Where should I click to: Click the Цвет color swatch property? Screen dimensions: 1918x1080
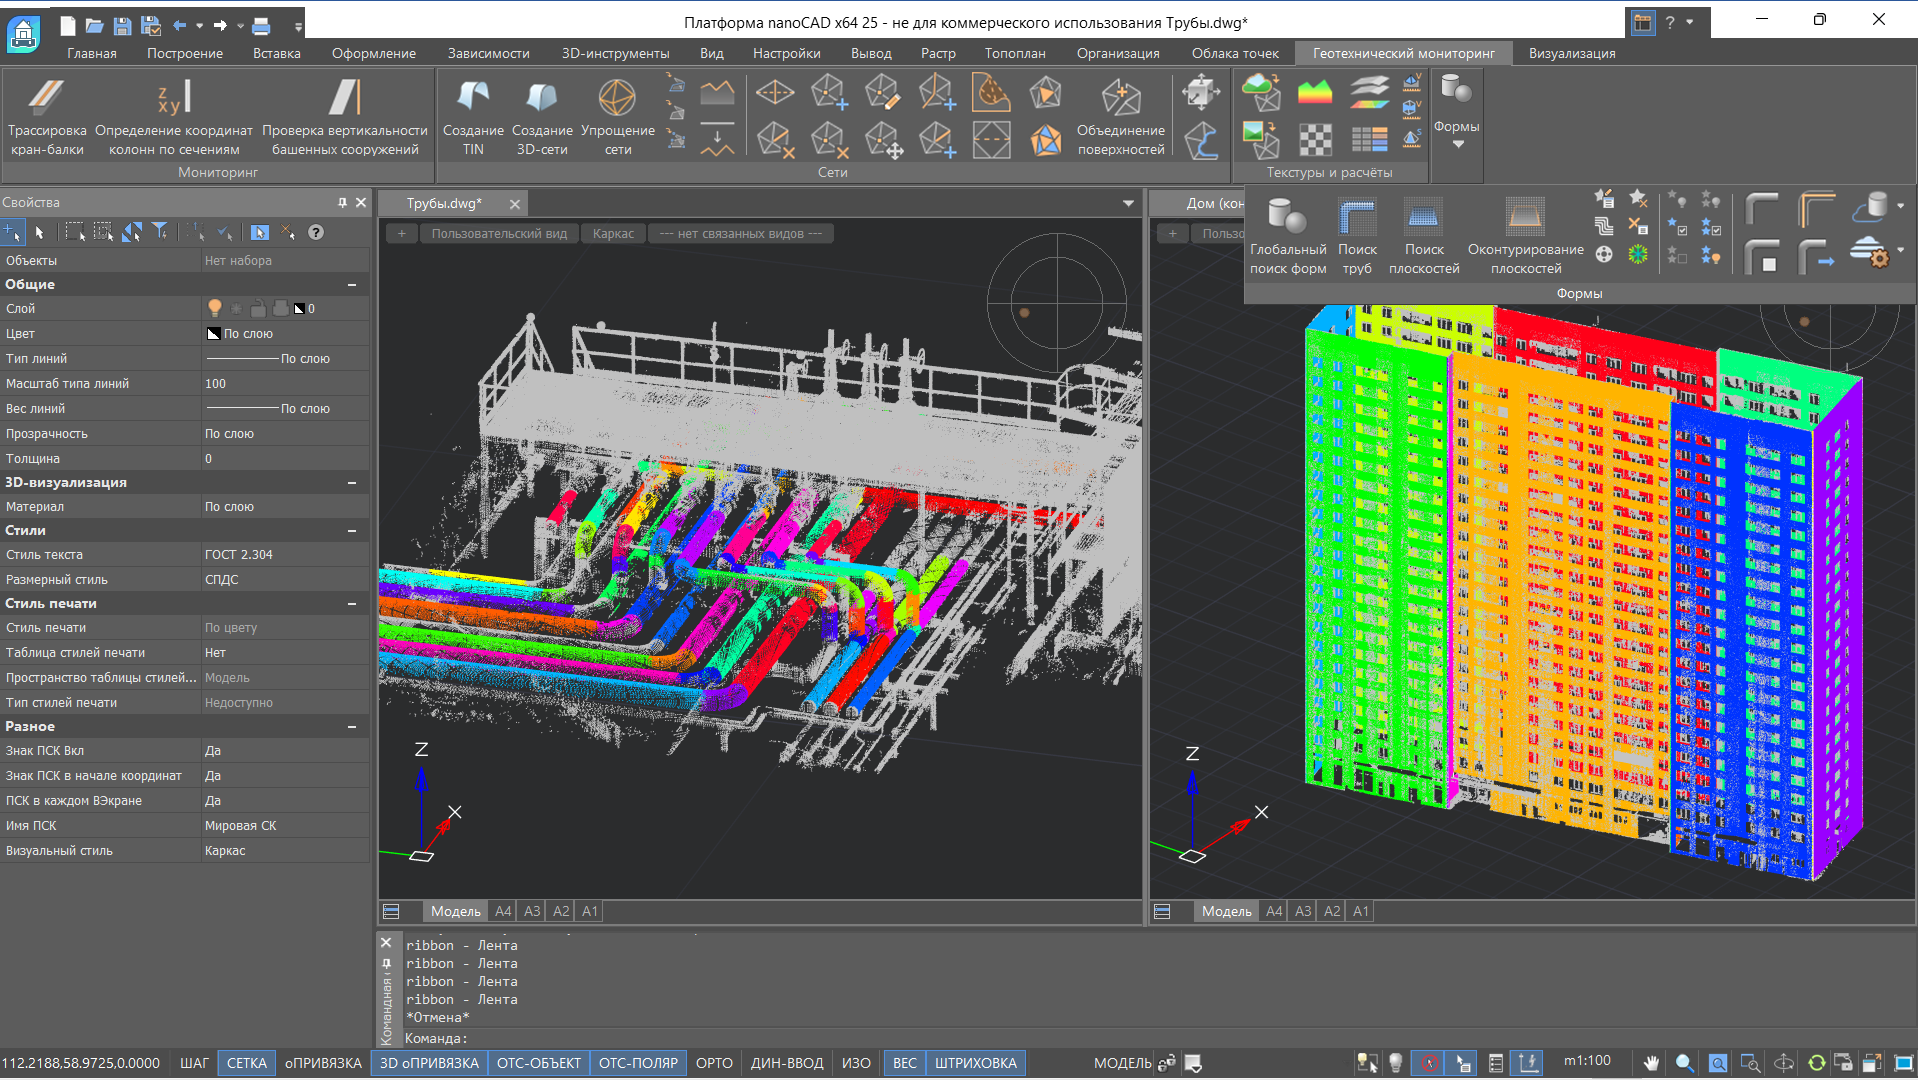(x=214, y=334)
